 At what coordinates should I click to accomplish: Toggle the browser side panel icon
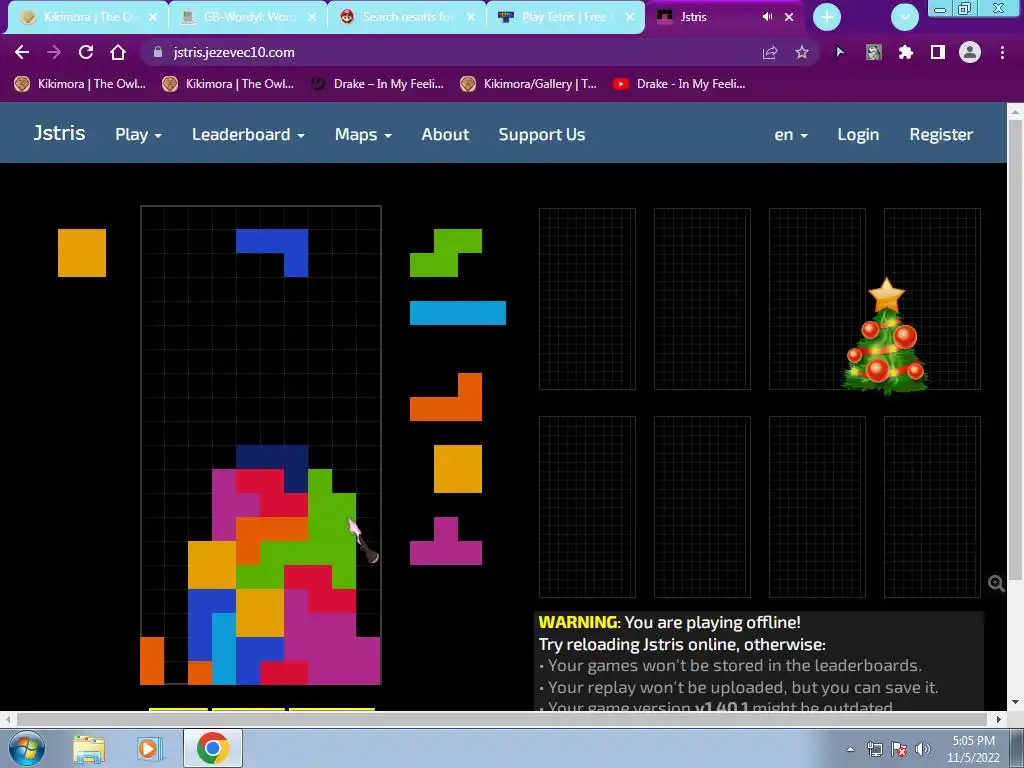(938, 52)
